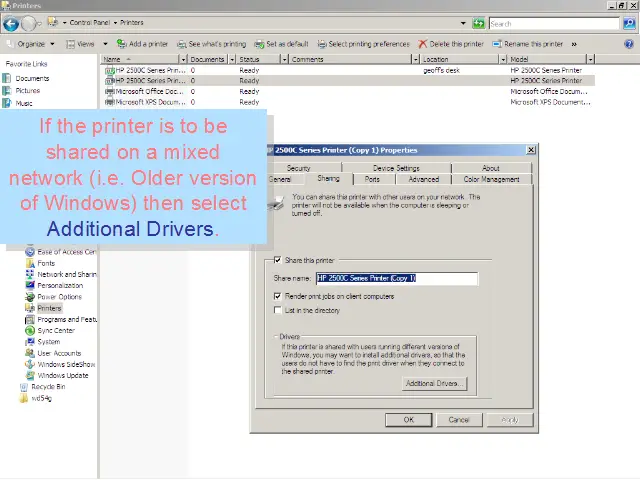Open the wd54g folder

36,398
